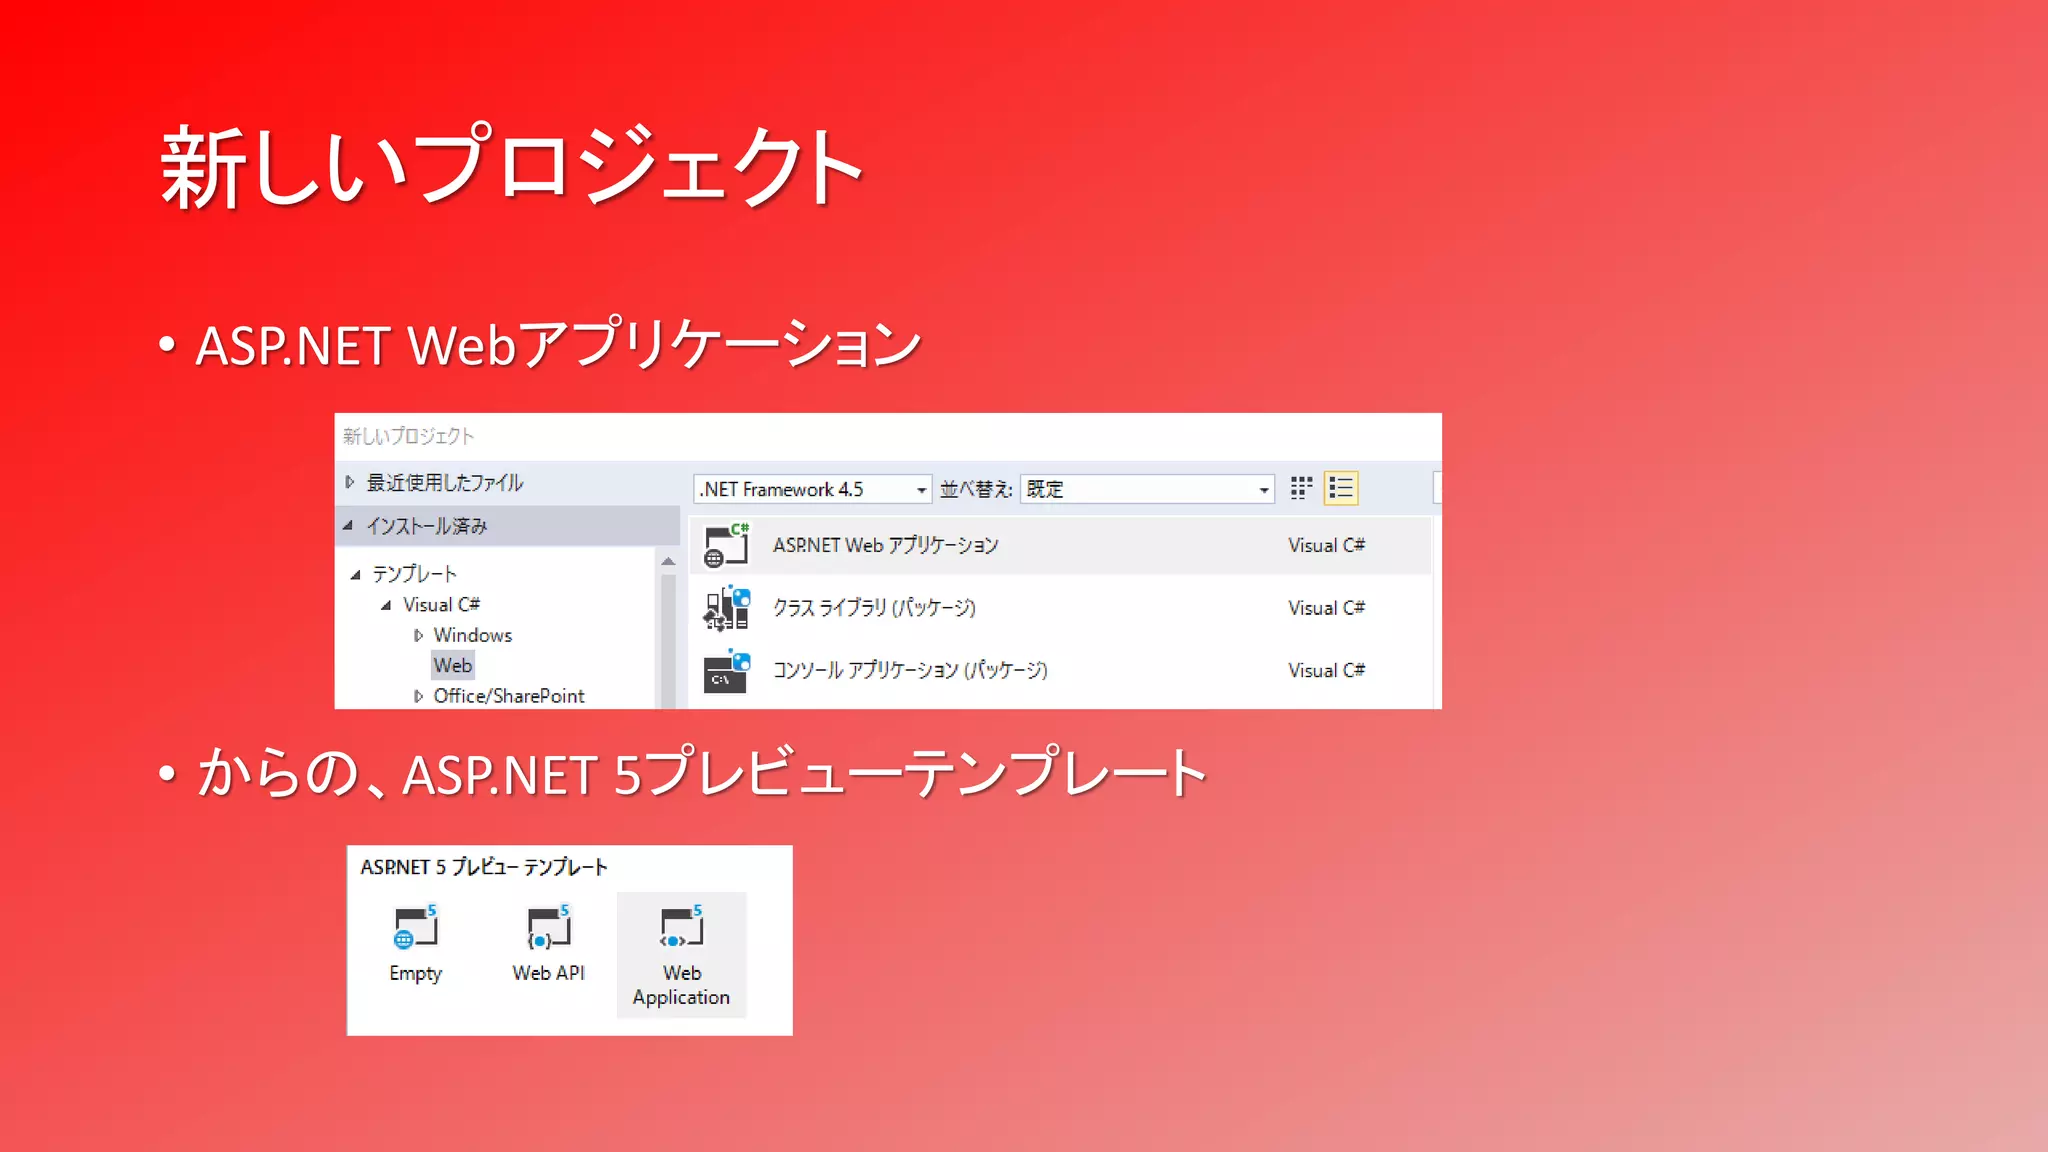Screen dimensions: 2048x1152
Task: Select the Office/SharePoint tree item label
Action: pos(509,696)
